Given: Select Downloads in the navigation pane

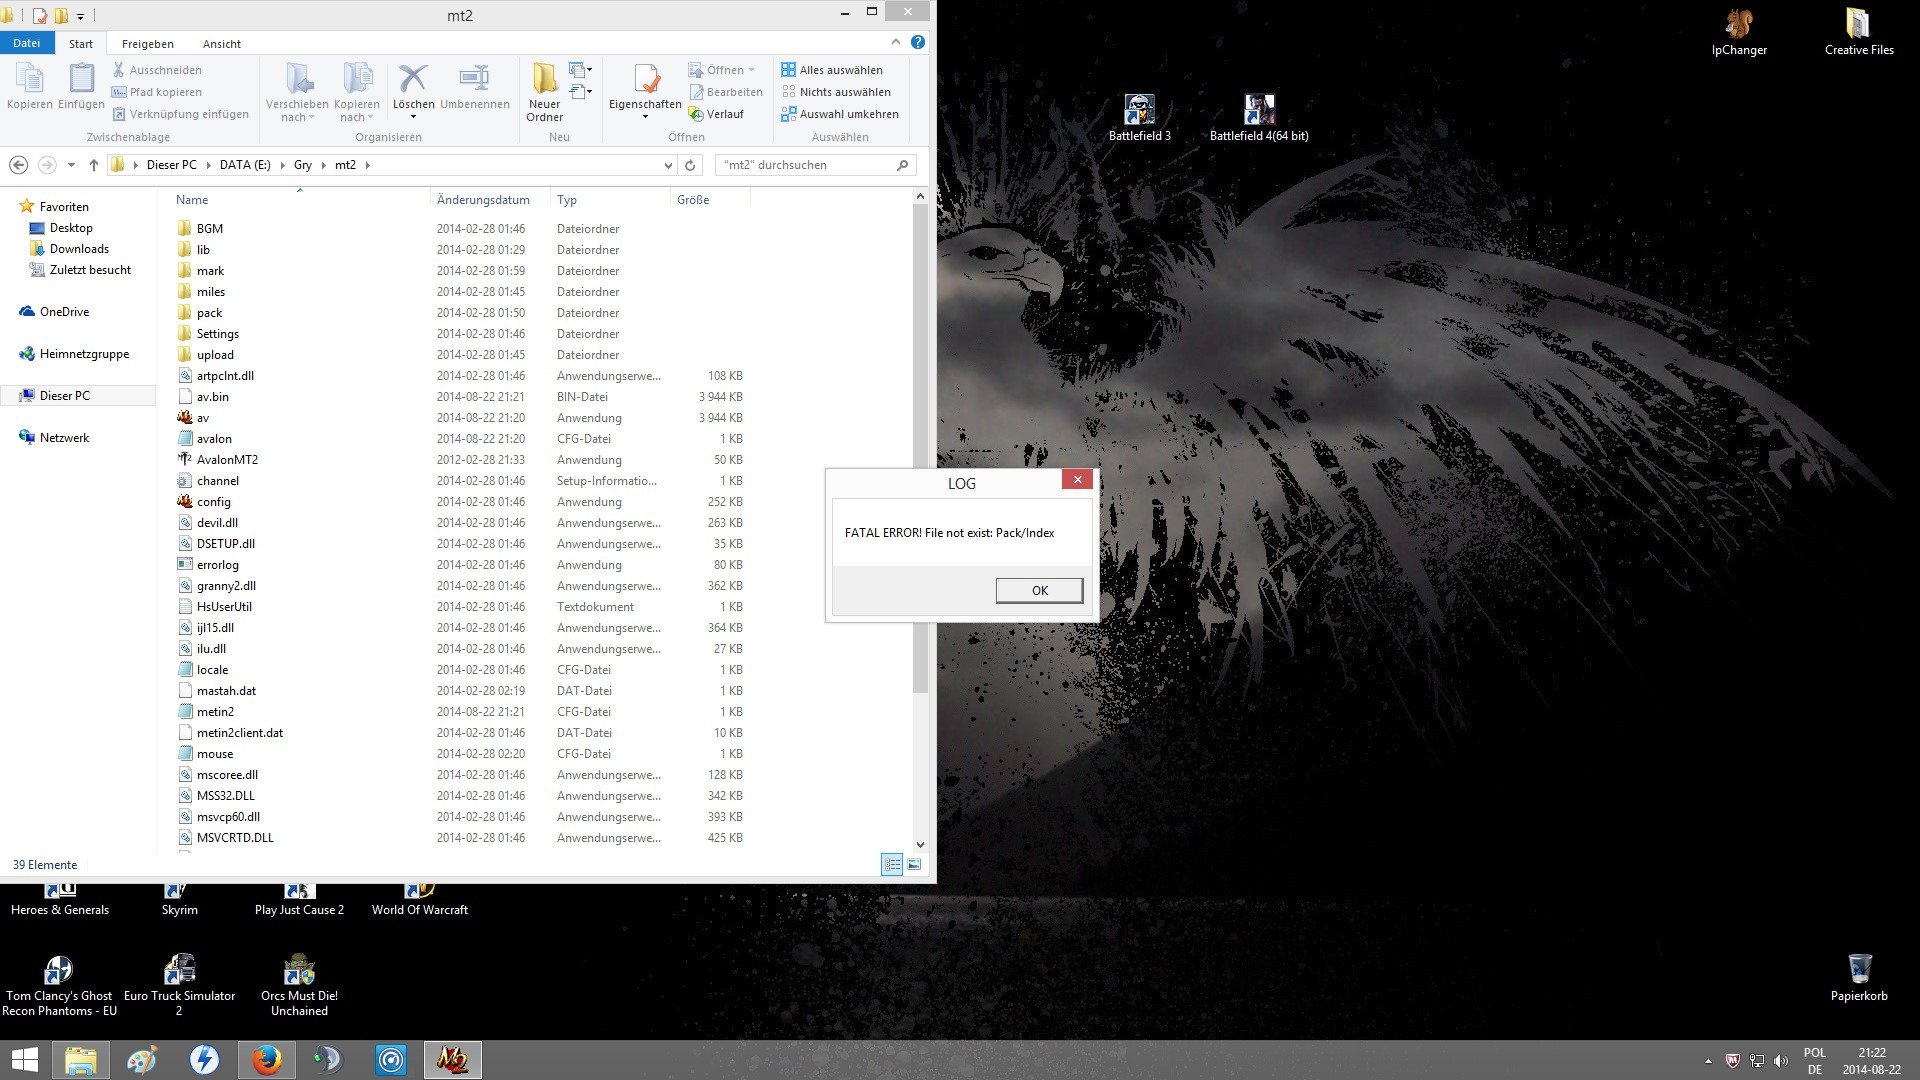Looking at the screenshot, I should pyautogui.click(x=79, y=249).
